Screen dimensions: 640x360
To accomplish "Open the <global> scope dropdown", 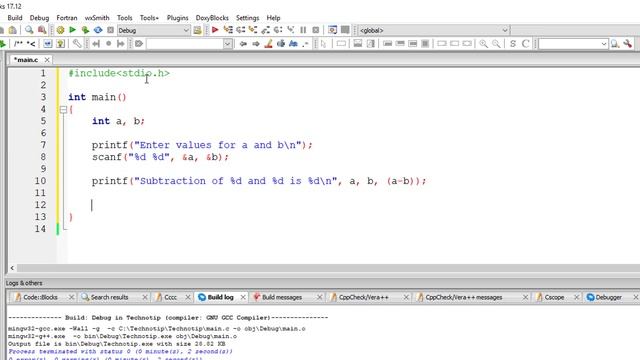I will click(x=504, y=30).
